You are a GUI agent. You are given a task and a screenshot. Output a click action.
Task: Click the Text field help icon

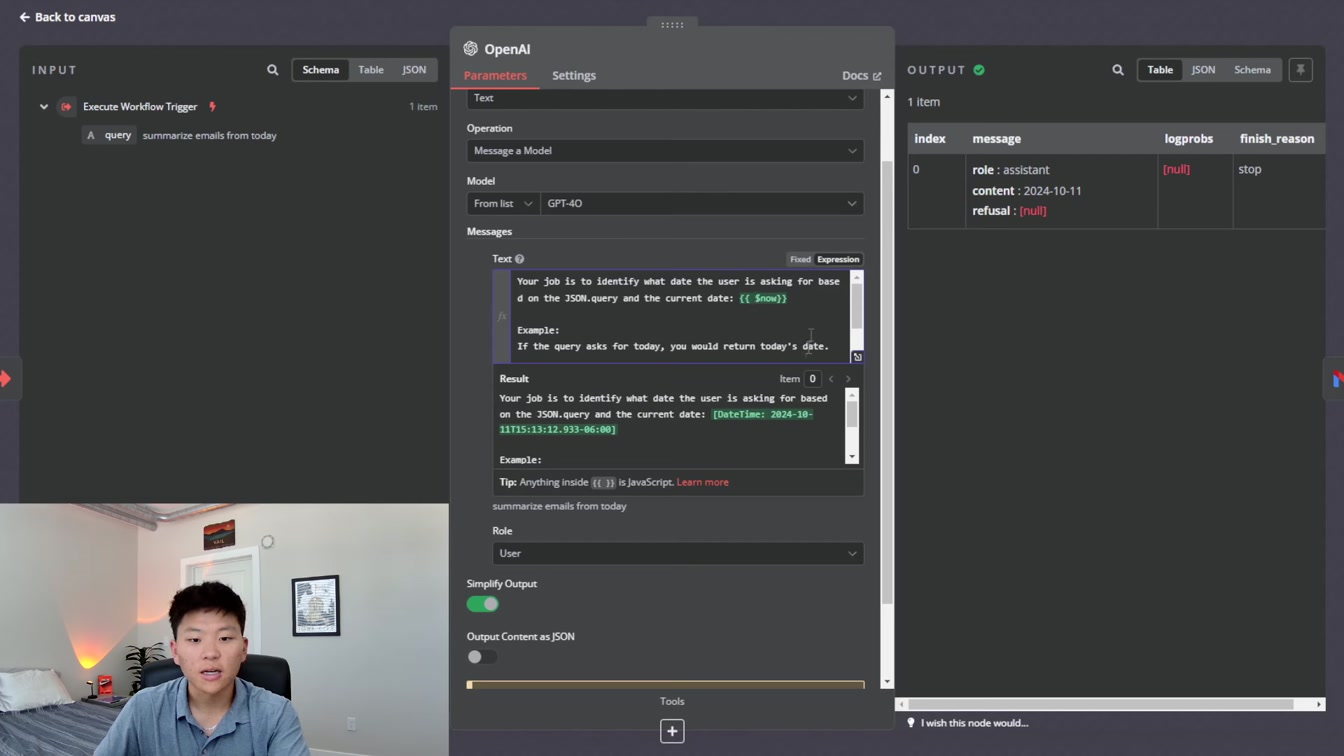click(x=520, y=259)
